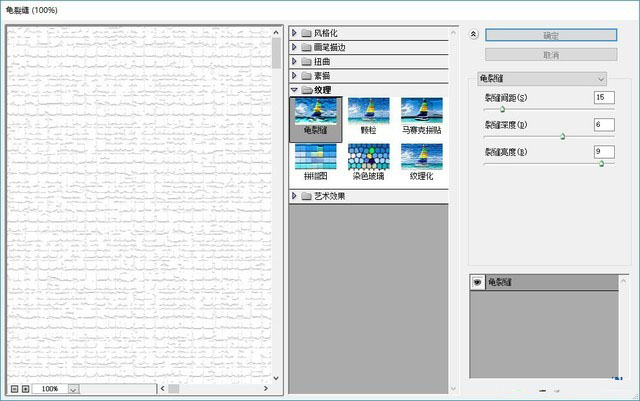Click the 裂缝间距 value field
The image size is (640, 401).
[x=603, y=97]
